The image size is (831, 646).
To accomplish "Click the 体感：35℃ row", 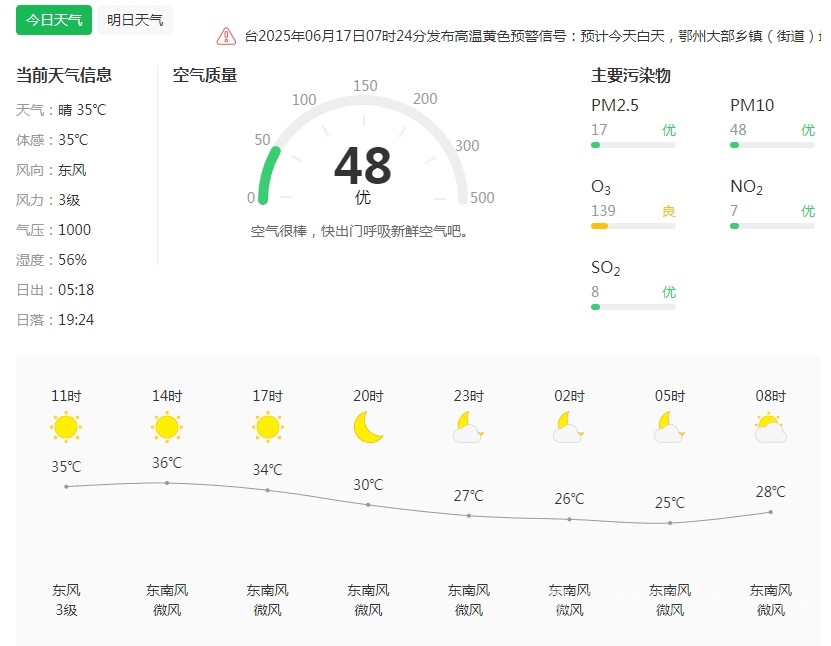I will point(52,140).
